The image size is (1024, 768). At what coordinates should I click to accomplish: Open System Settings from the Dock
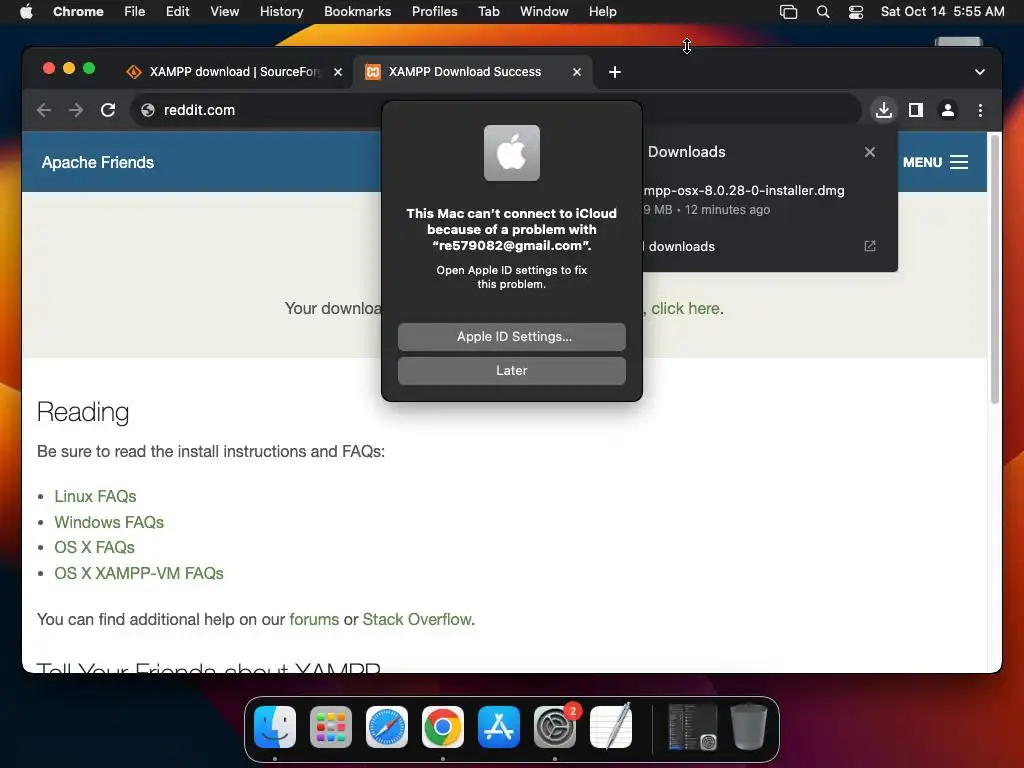coord(555,727)
